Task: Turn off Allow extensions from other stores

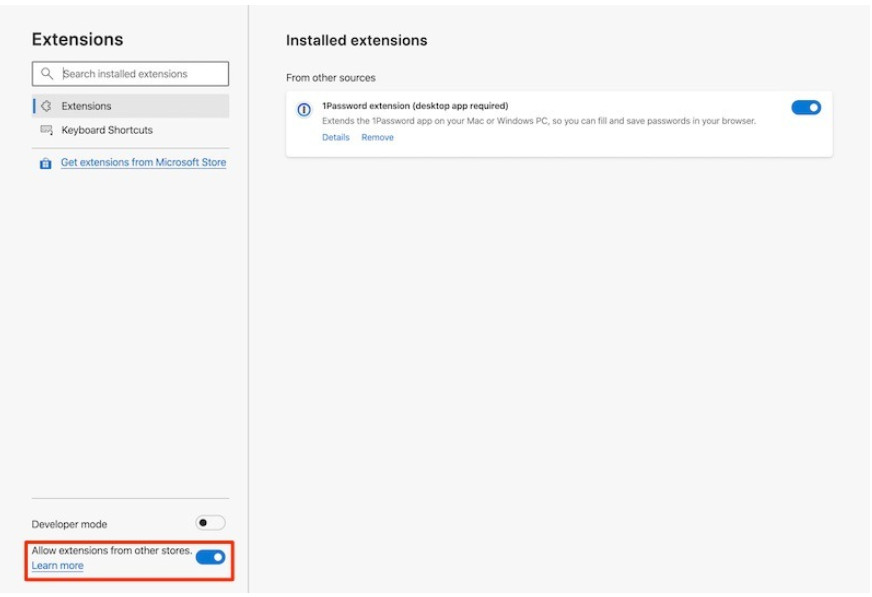Action: point(210,557)
